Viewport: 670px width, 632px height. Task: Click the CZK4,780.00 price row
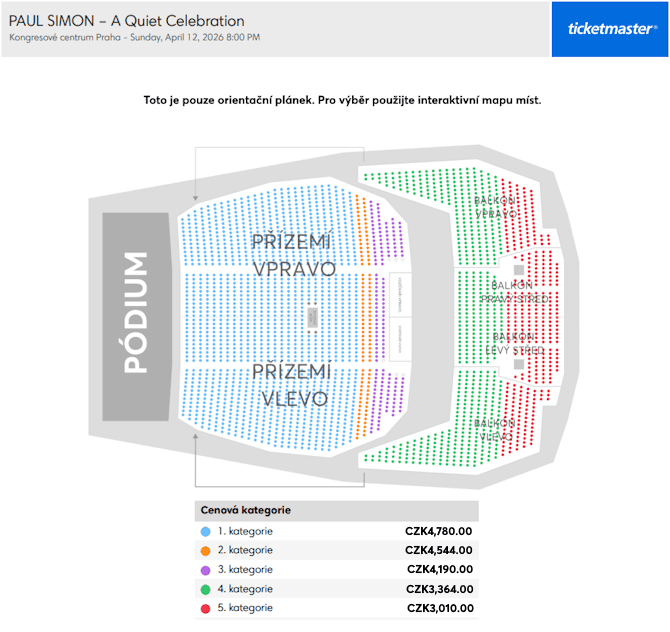click(337, 532)
